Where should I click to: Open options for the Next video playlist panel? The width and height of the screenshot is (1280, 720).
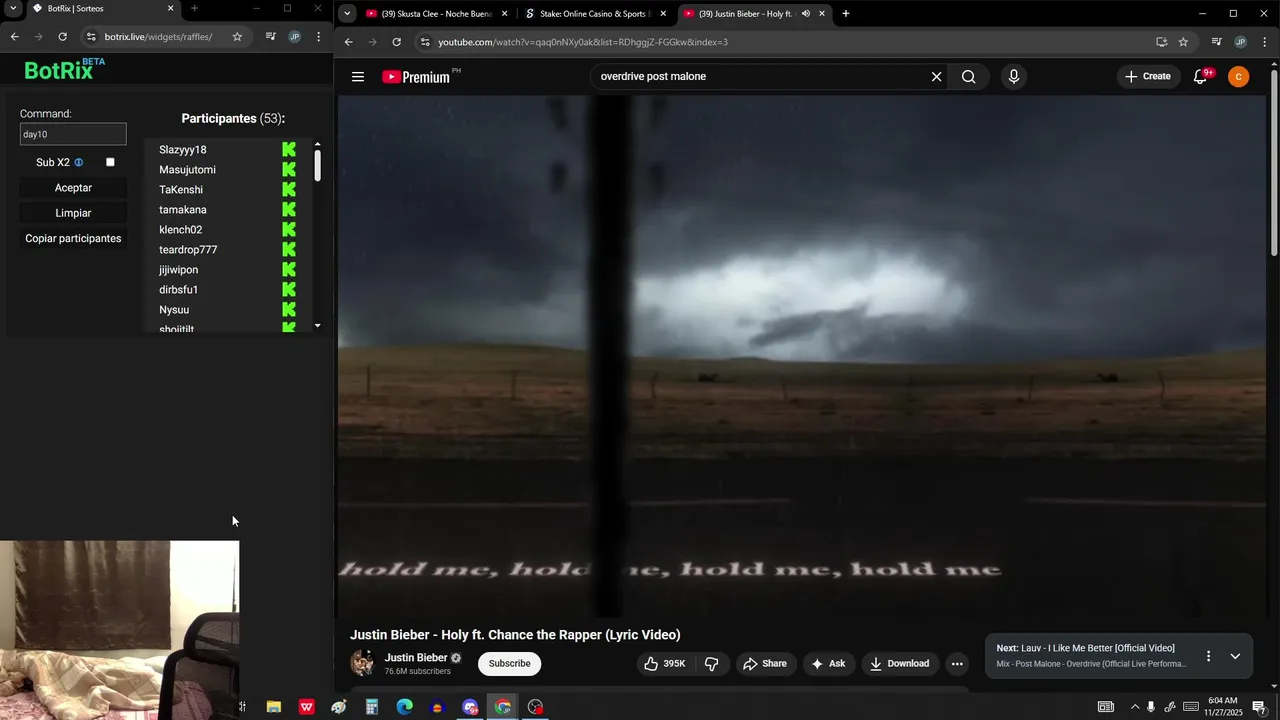pyautogui.click(x=1208, y=656)
